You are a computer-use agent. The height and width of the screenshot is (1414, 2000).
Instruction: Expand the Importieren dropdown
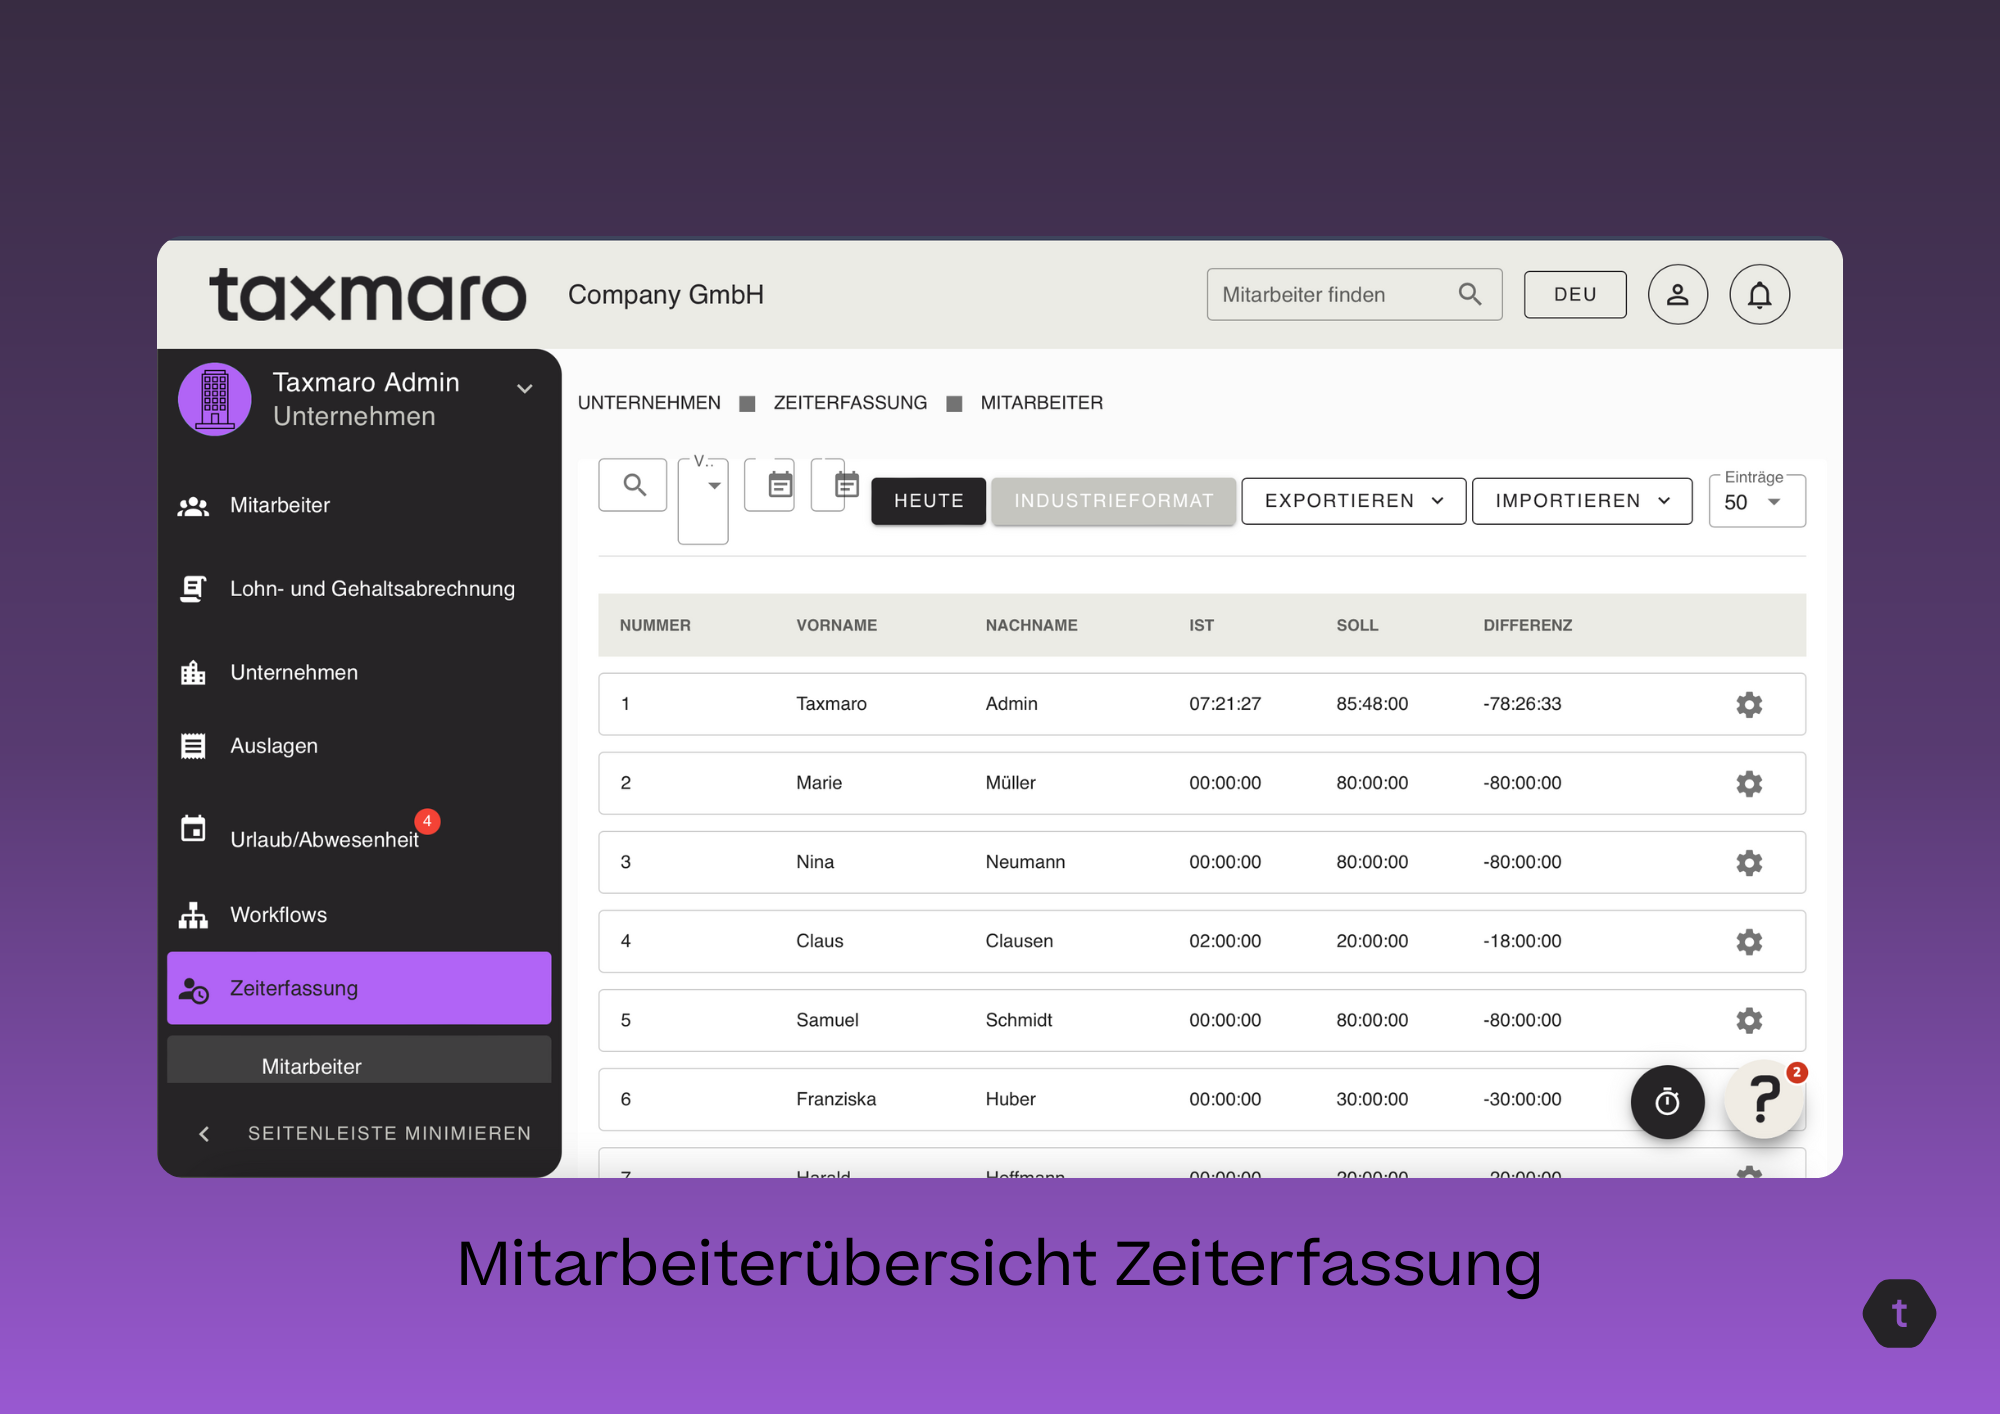click(1581, 501)
